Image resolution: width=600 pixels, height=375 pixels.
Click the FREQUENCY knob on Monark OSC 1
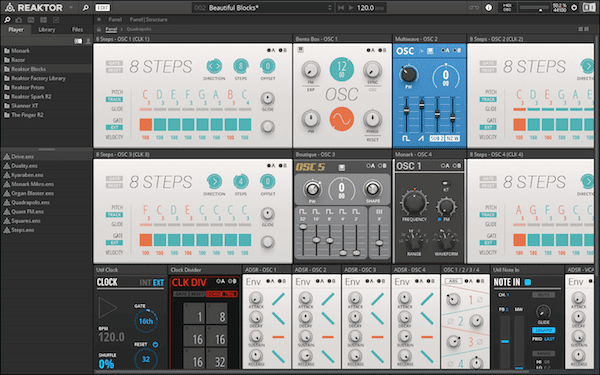(414, 202)
